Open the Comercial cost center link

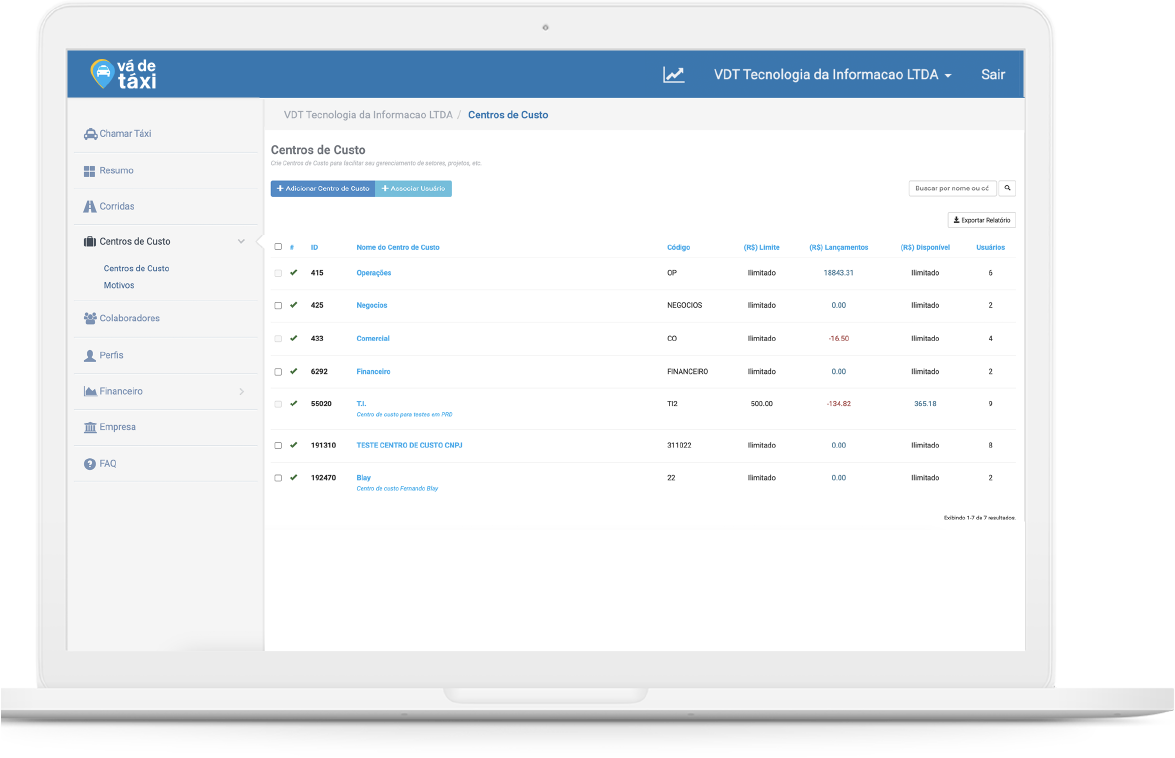[372, 339]
